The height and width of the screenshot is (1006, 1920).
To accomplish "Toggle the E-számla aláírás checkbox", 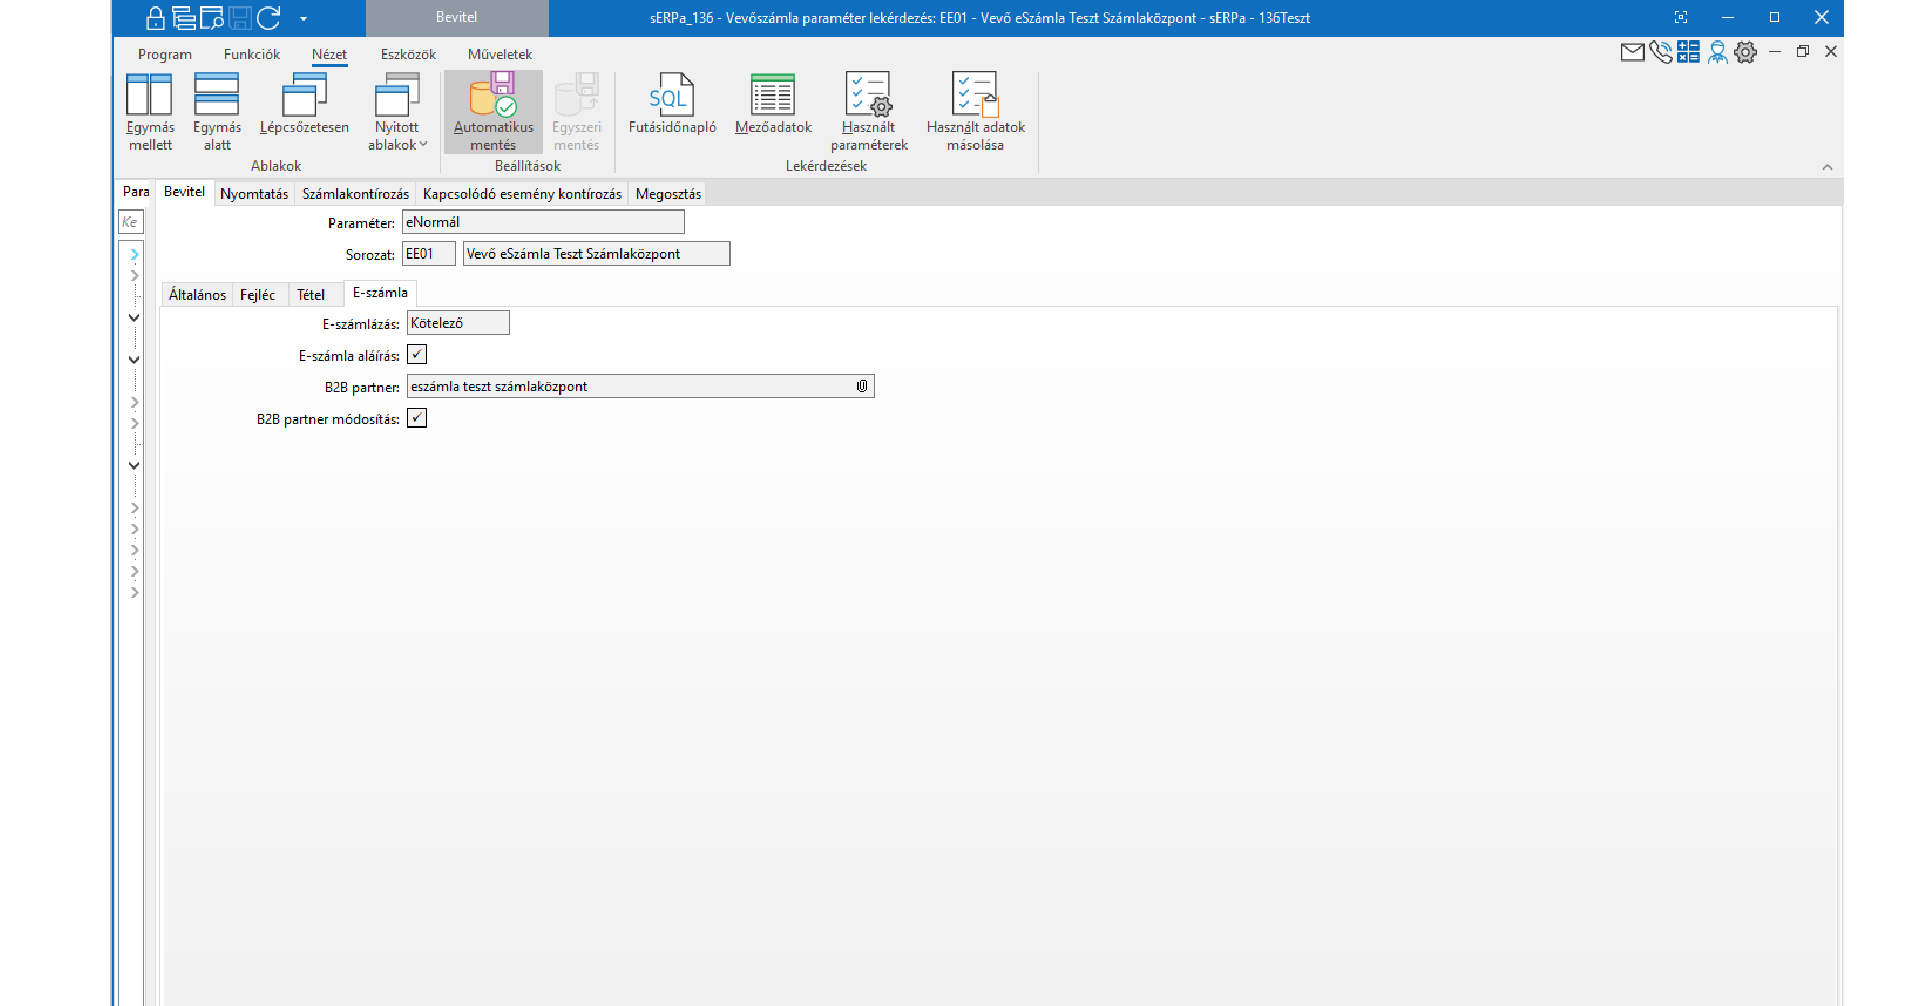I will pyautogui.click(x=417, y=355).
